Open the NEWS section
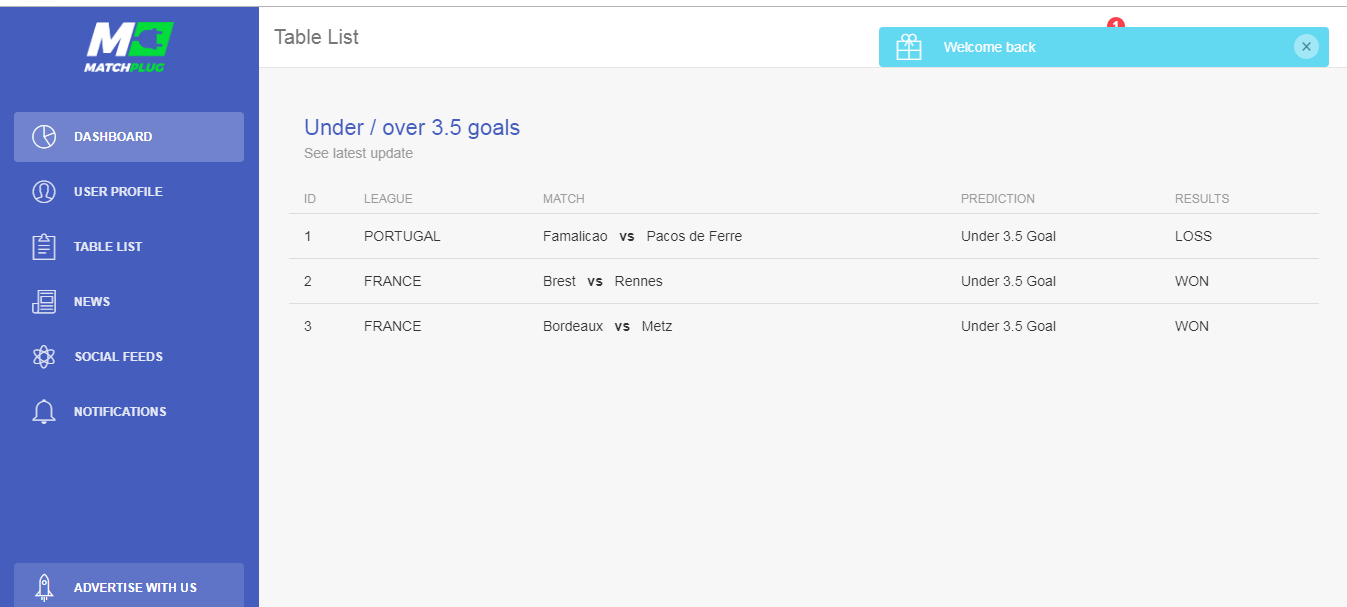1347x607 pixels. 129,302
